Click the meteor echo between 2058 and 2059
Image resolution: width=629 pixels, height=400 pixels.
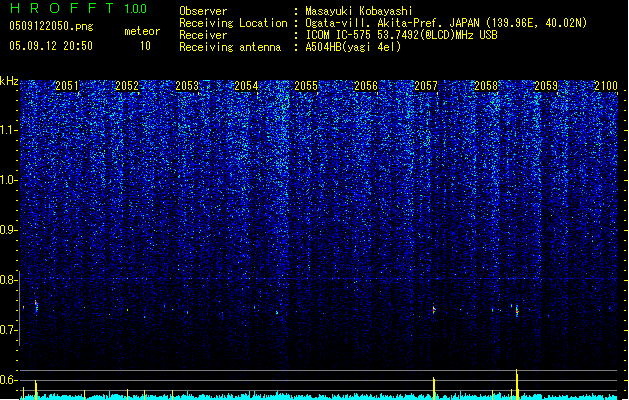click(x=517, y=311)
